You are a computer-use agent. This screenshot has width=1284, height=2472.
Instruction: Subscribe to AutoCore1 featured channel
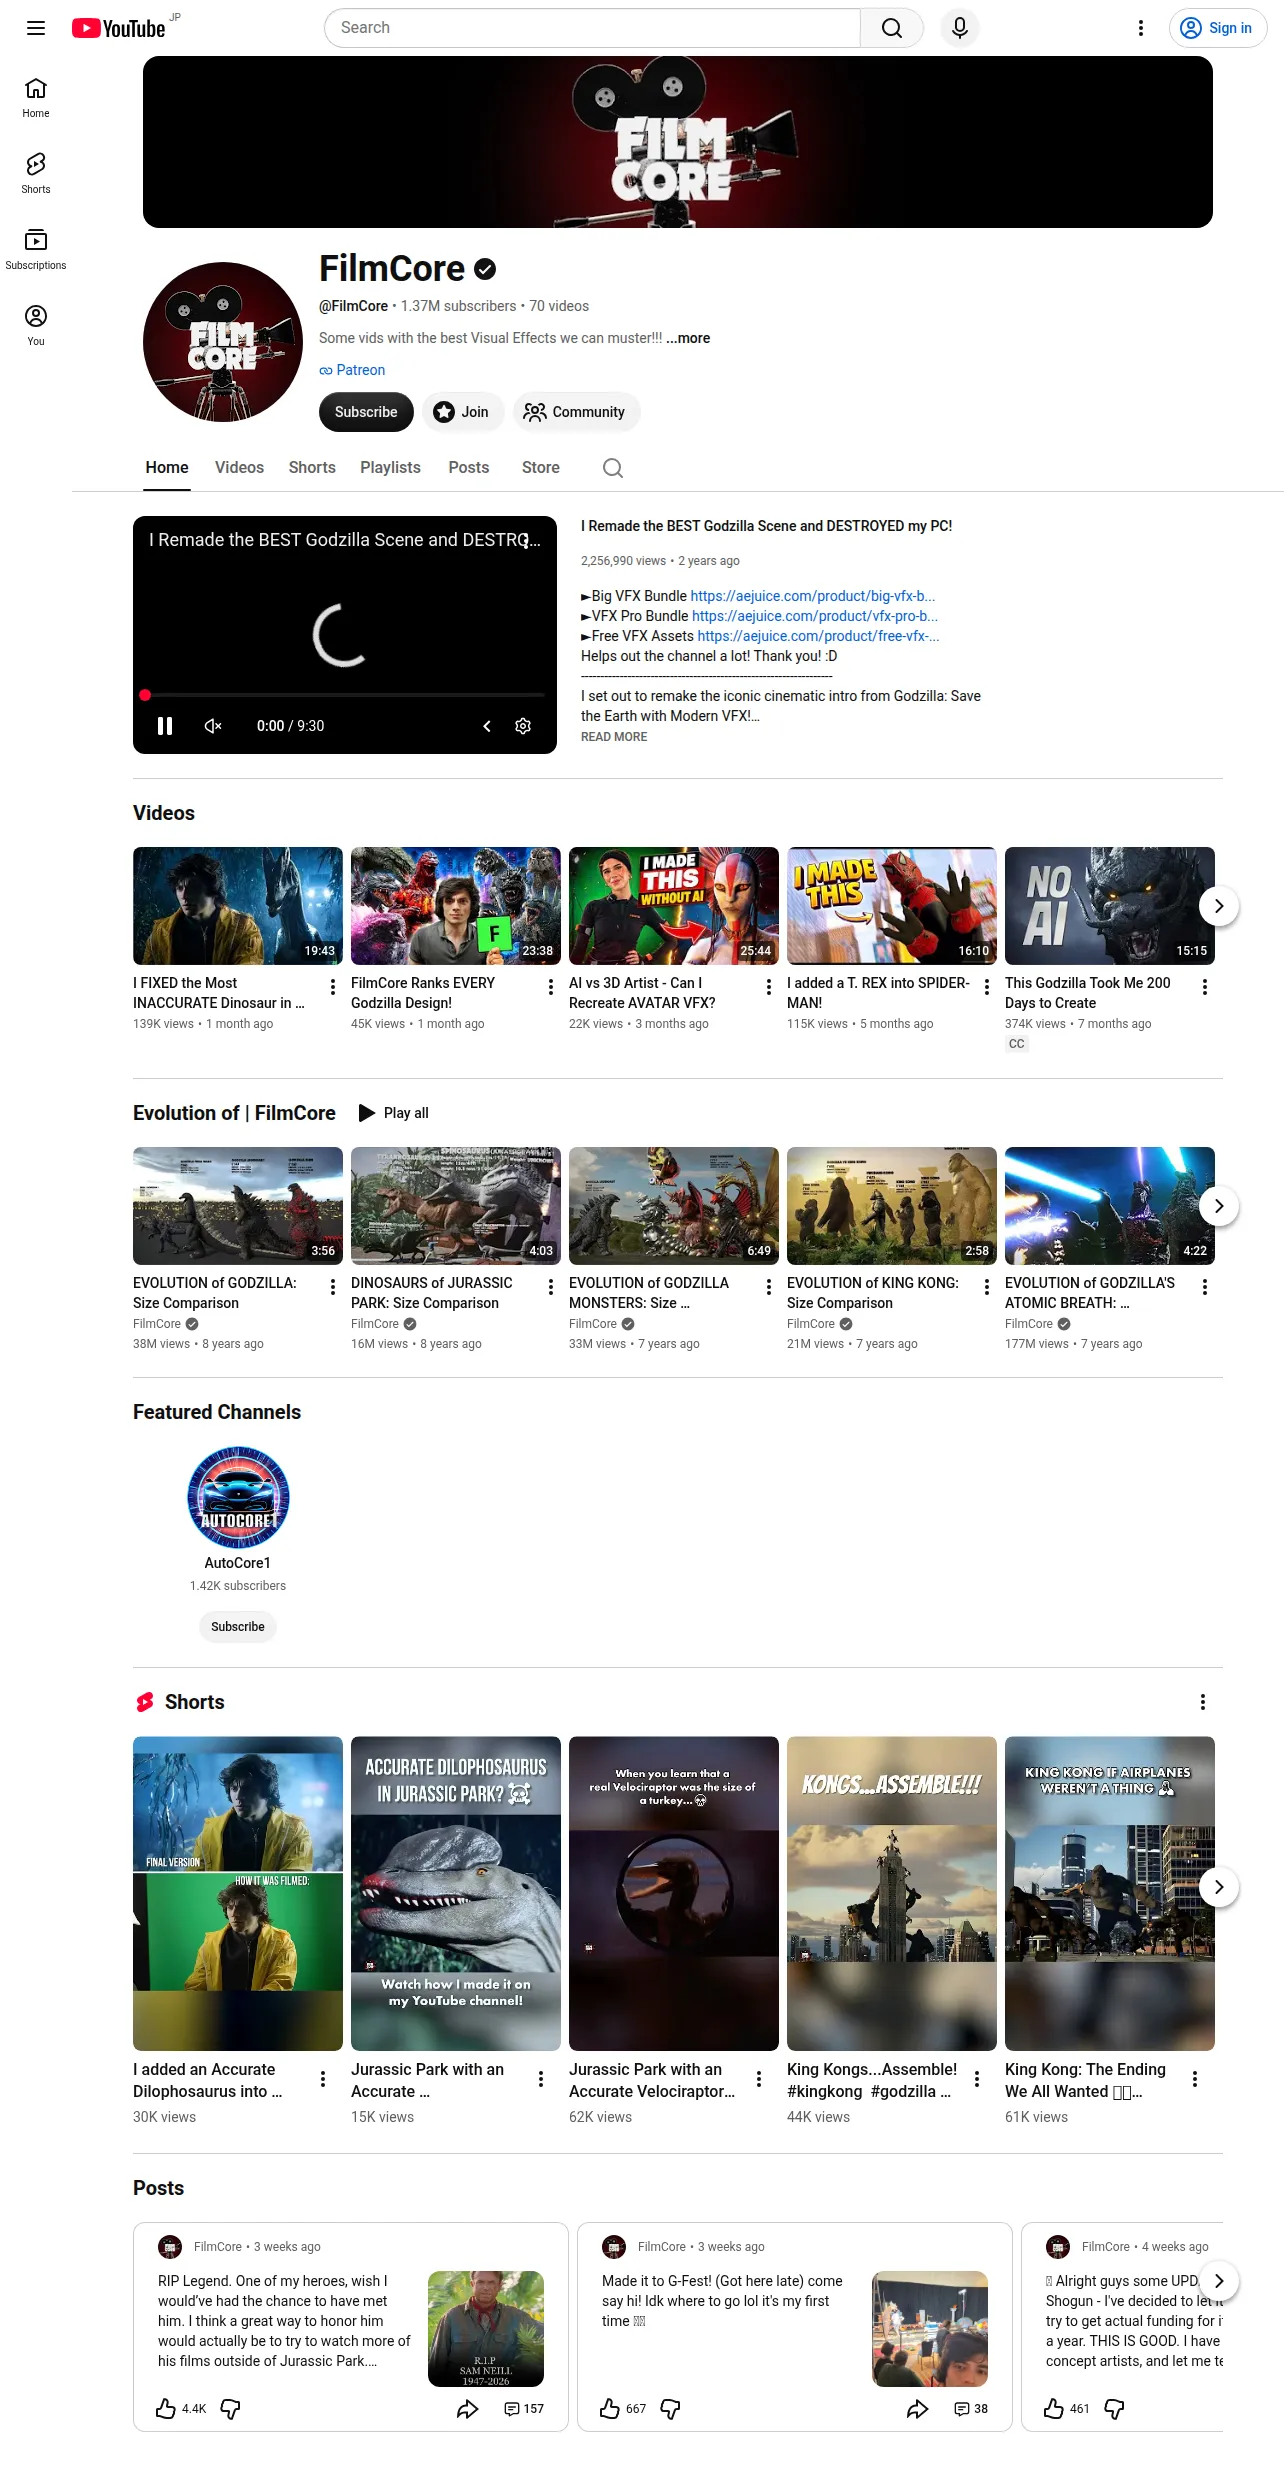pos(238,1627)
